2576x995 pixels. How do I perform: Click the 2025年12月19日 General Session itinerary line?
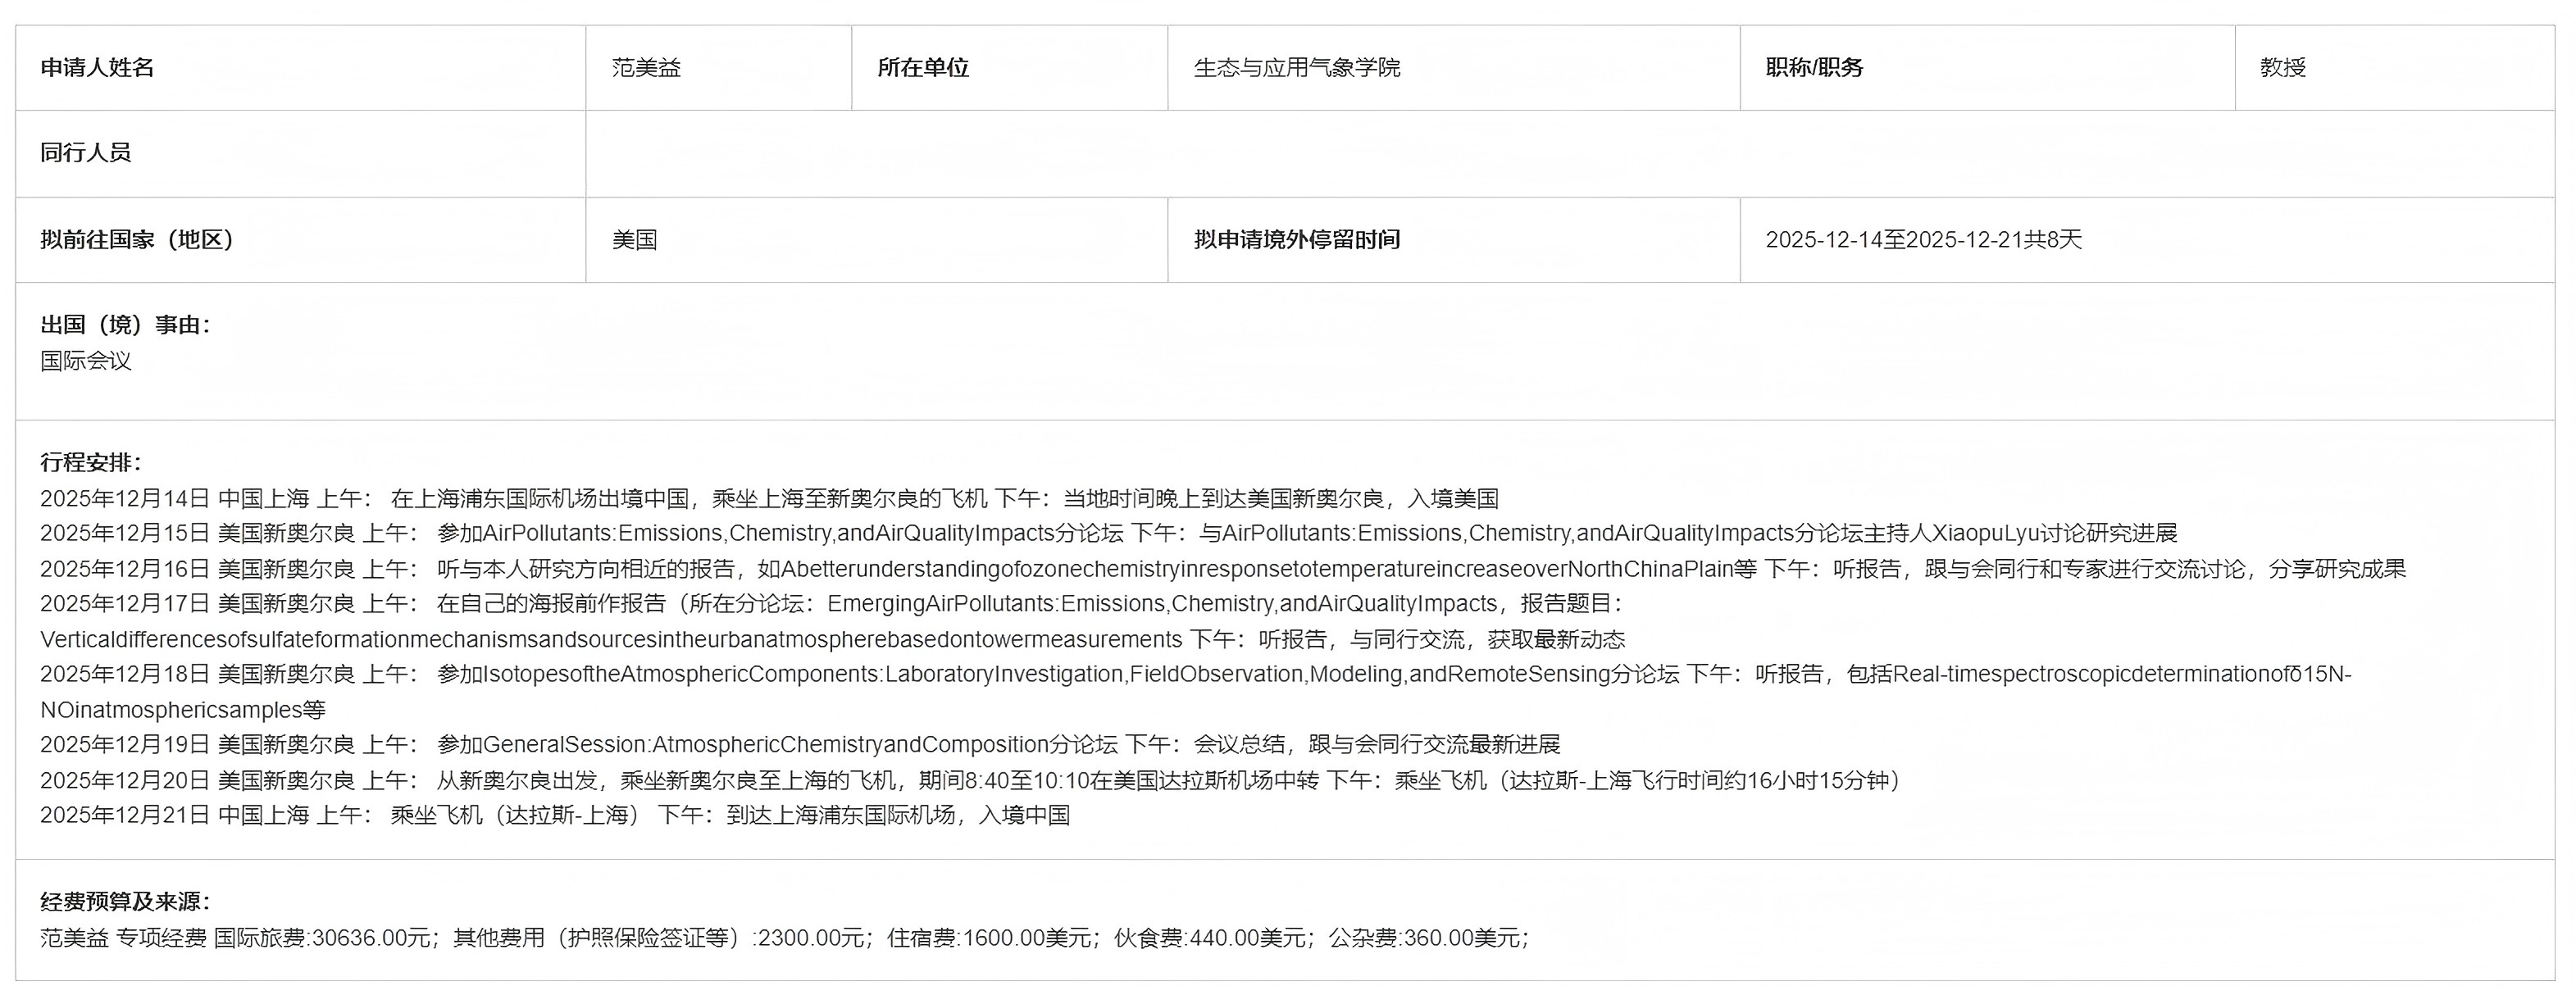pos(799,744)
